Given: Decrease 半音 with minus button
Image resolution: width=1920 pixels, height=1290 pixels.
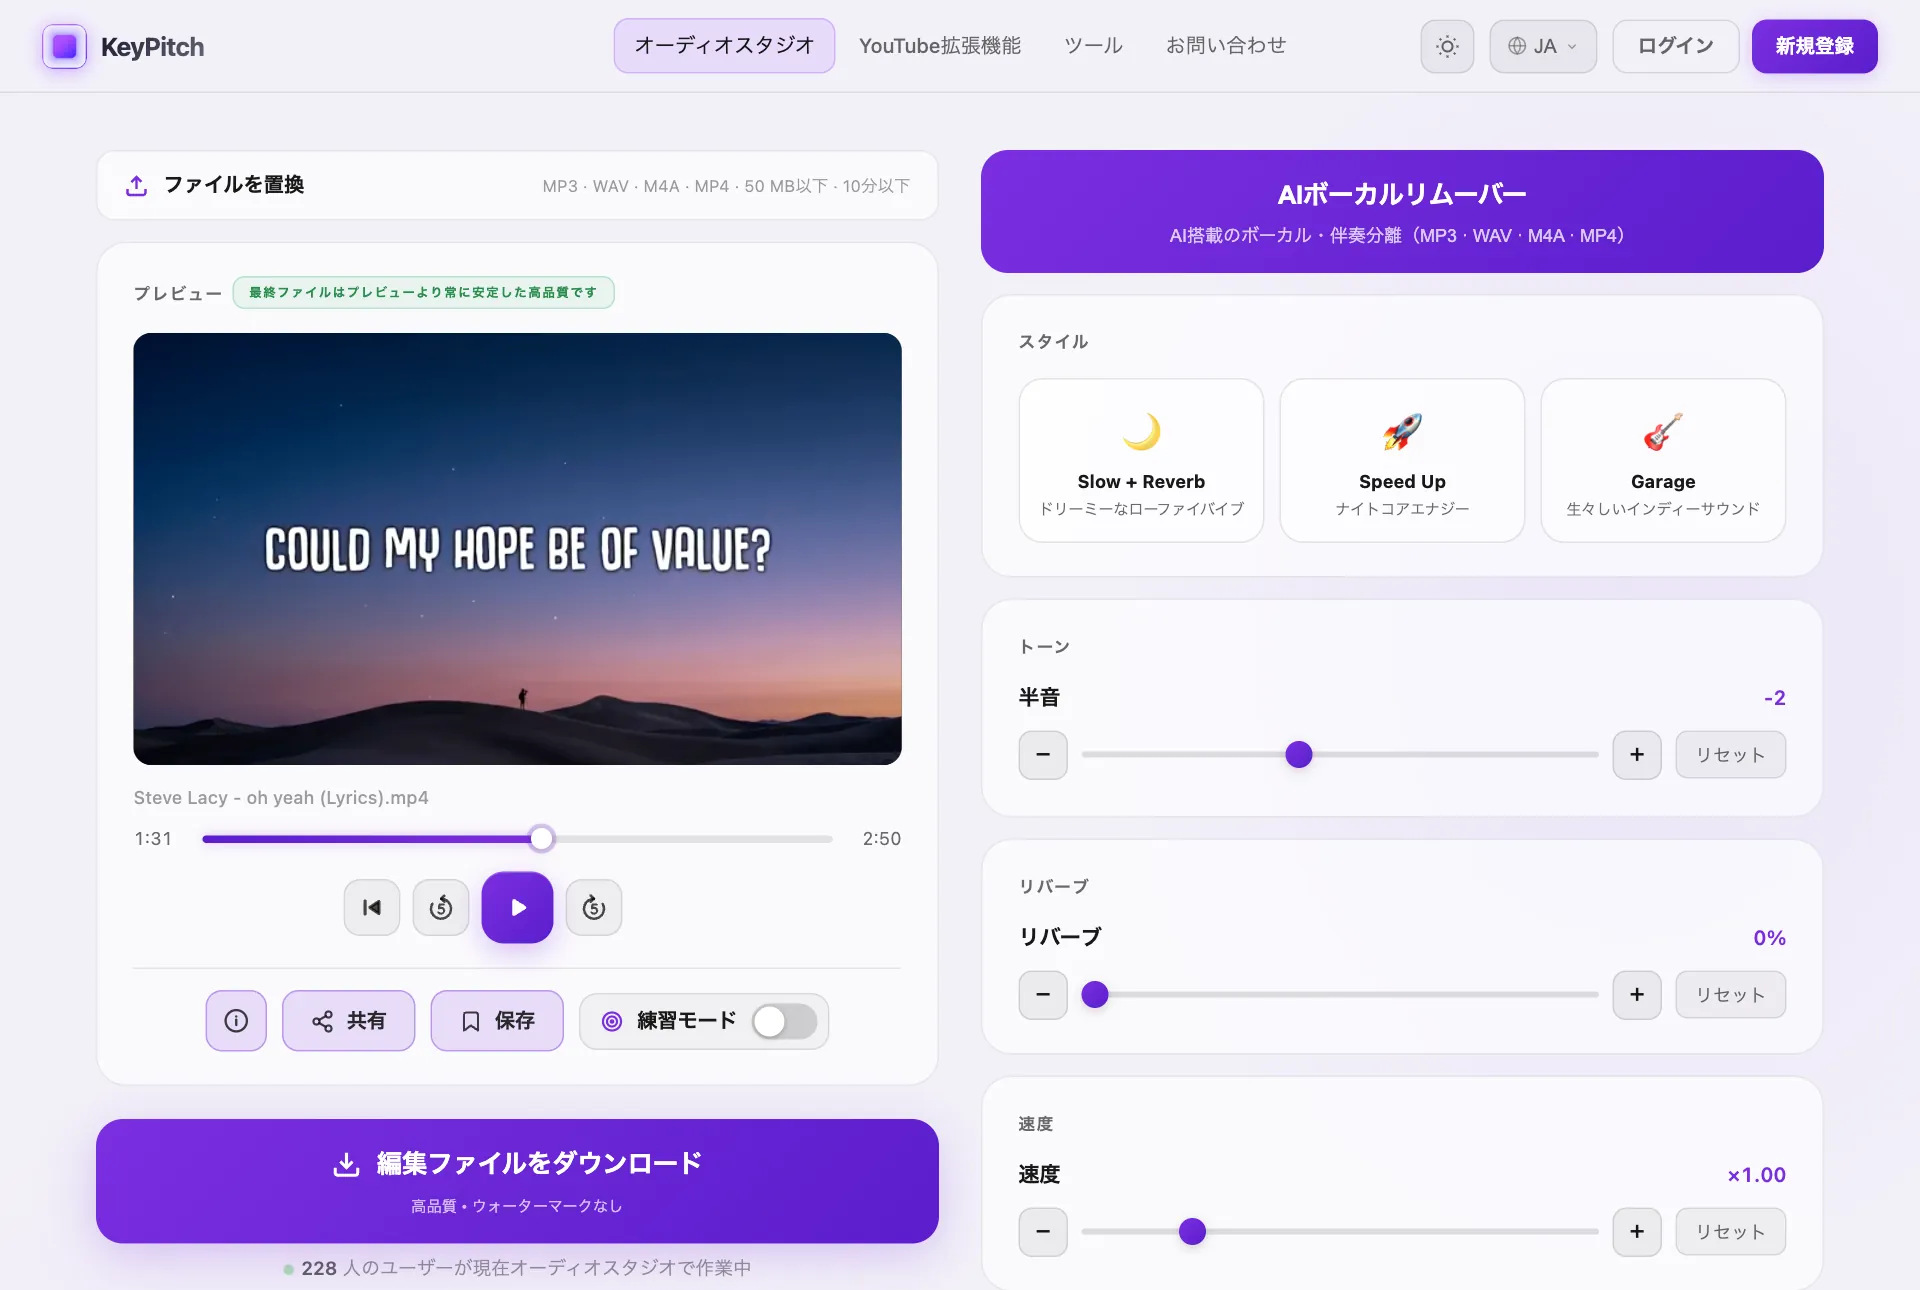Looking at the screenshot, I should click(1043, 755).
